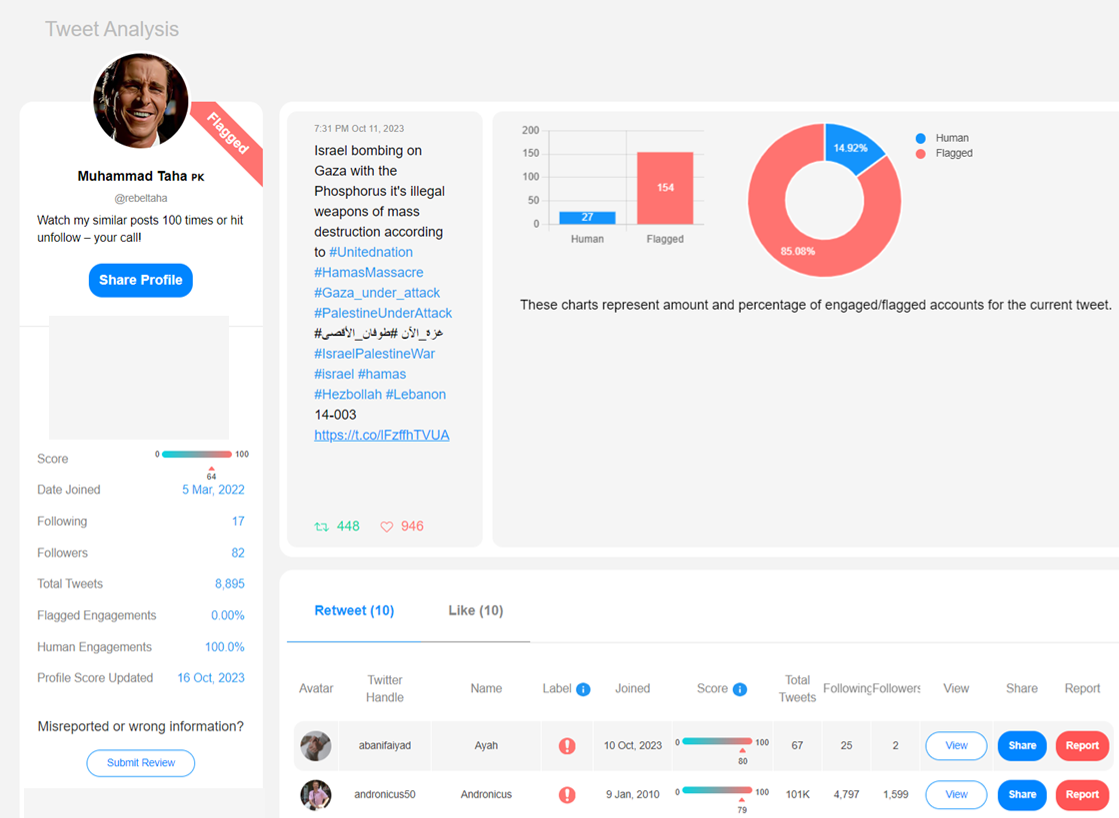
Task: Open the #PalestineUnderAttack hashtag
Action: pyautogui.click(x=383, y=313)
